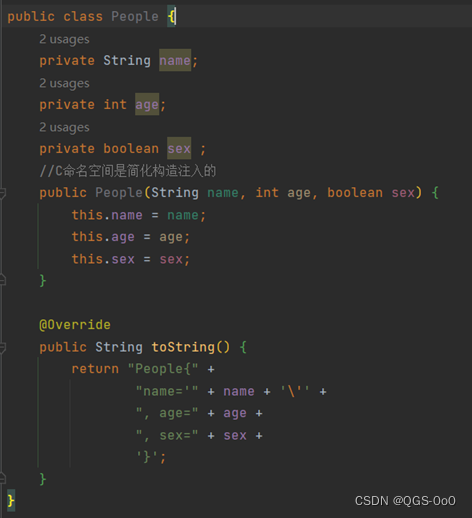472x518 pixels.
Task: Collapse the toString method fold marker
Action: (x=2, y=348)
